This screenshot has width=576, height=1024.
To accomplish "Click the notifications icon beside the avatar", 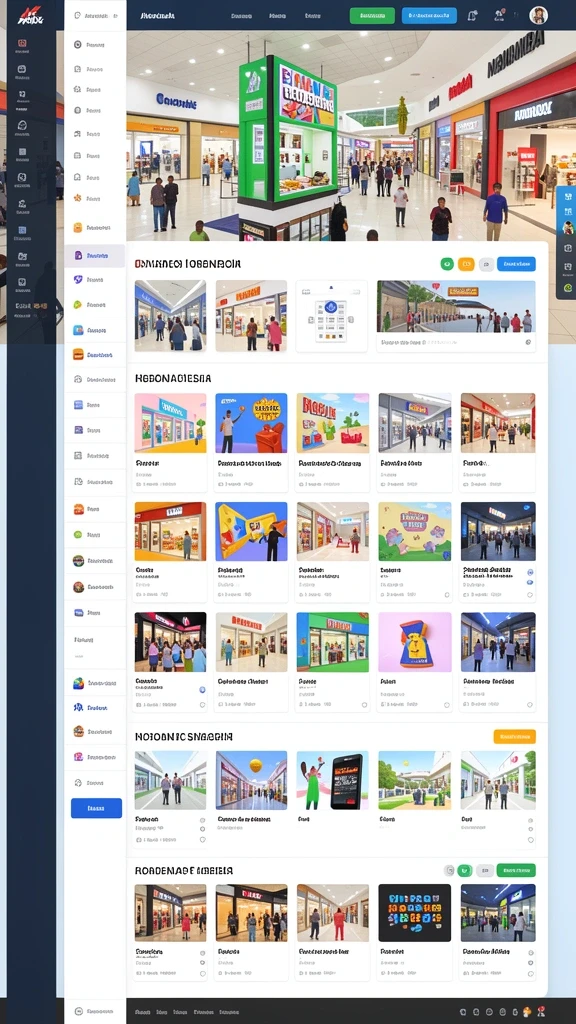I will tap(499, 15).
